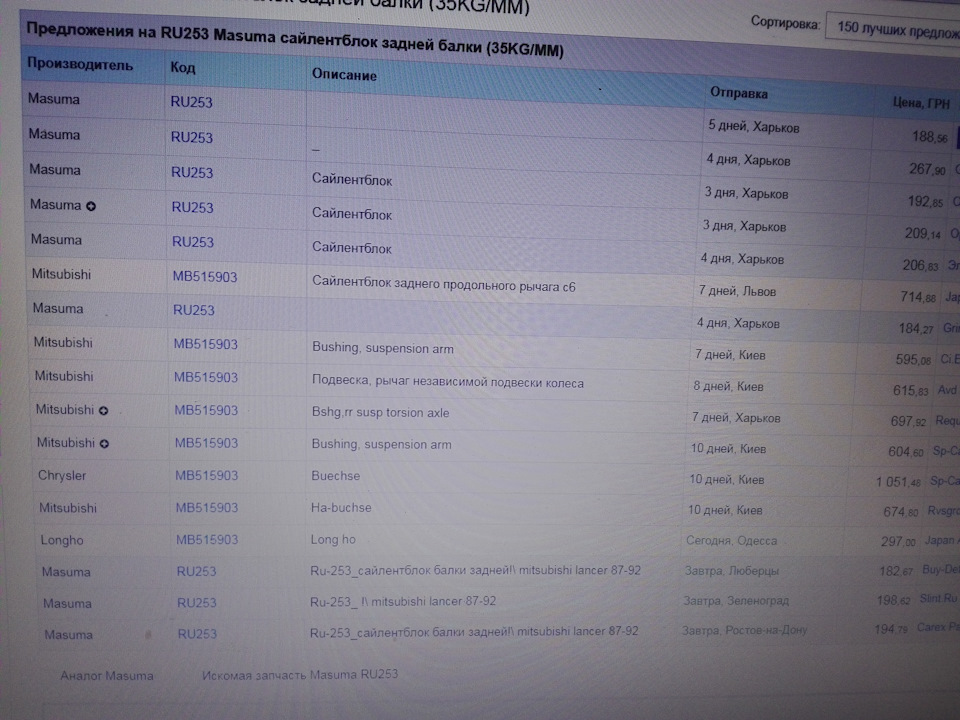This screenshot has height=720, width=960.
Task: Click the price 198,62
Action: [x=893, y=601]
